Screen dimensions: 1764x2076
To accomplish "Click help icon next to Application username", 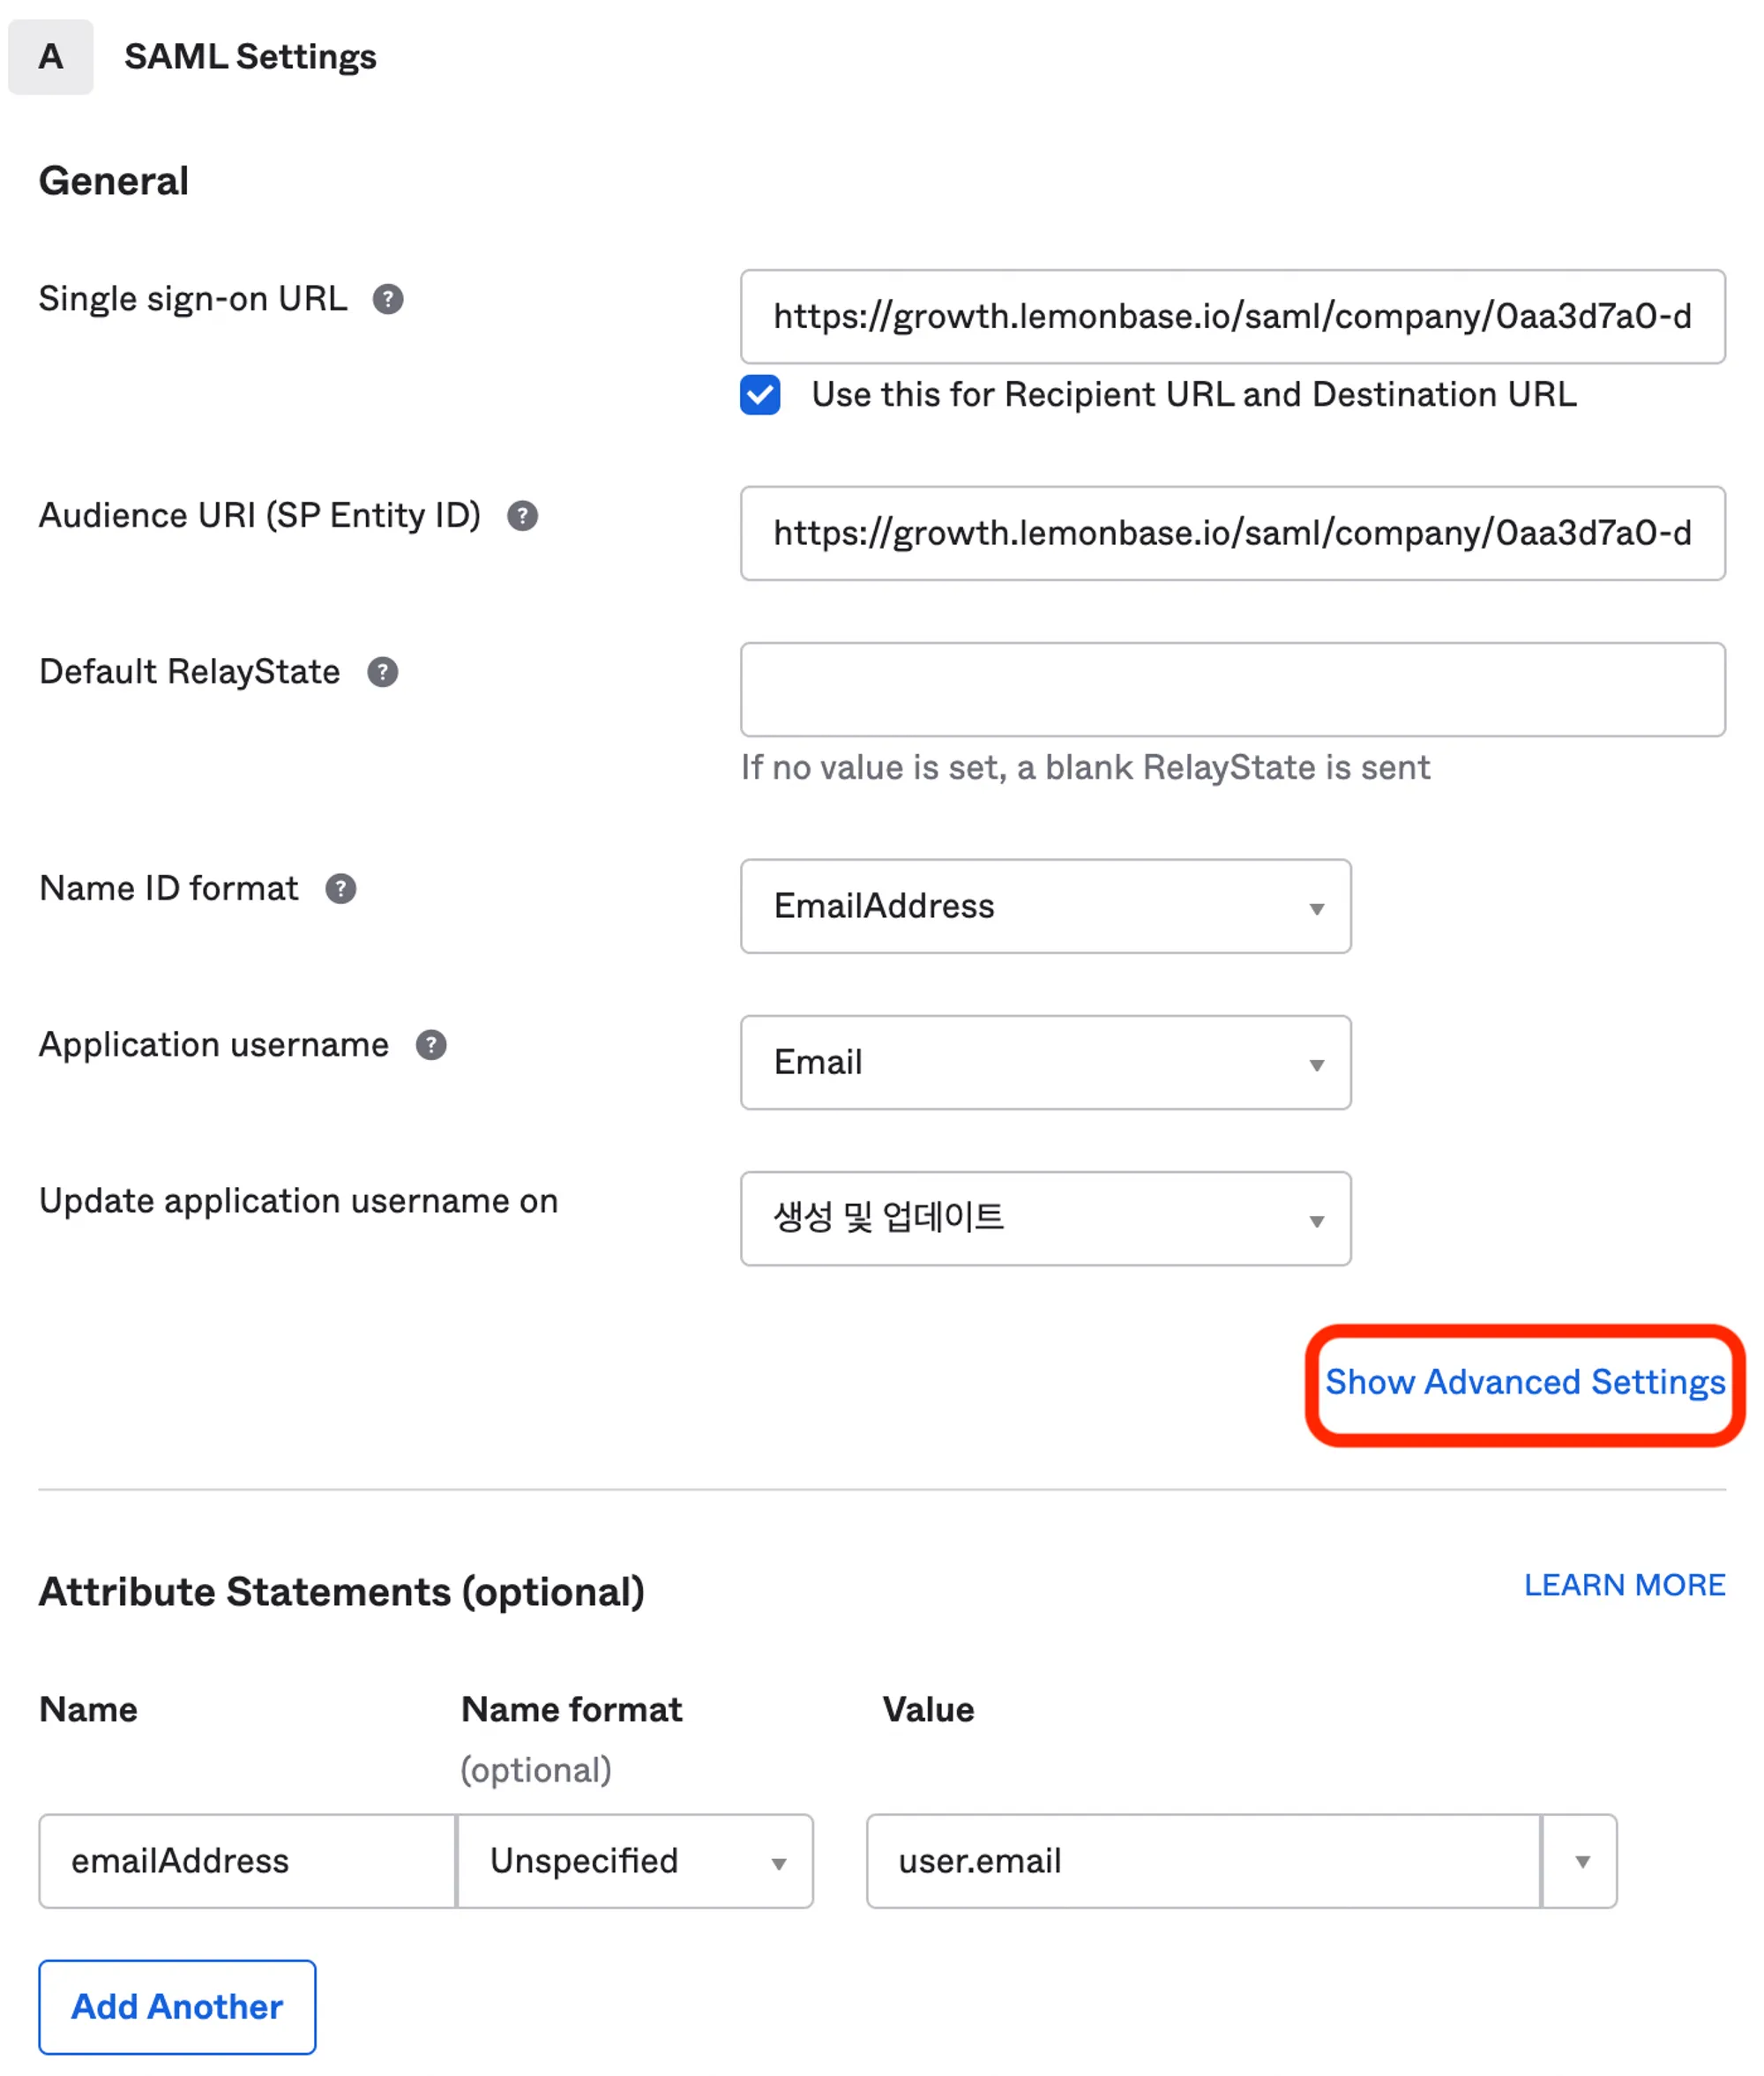I will click(x=431, y=1045).
